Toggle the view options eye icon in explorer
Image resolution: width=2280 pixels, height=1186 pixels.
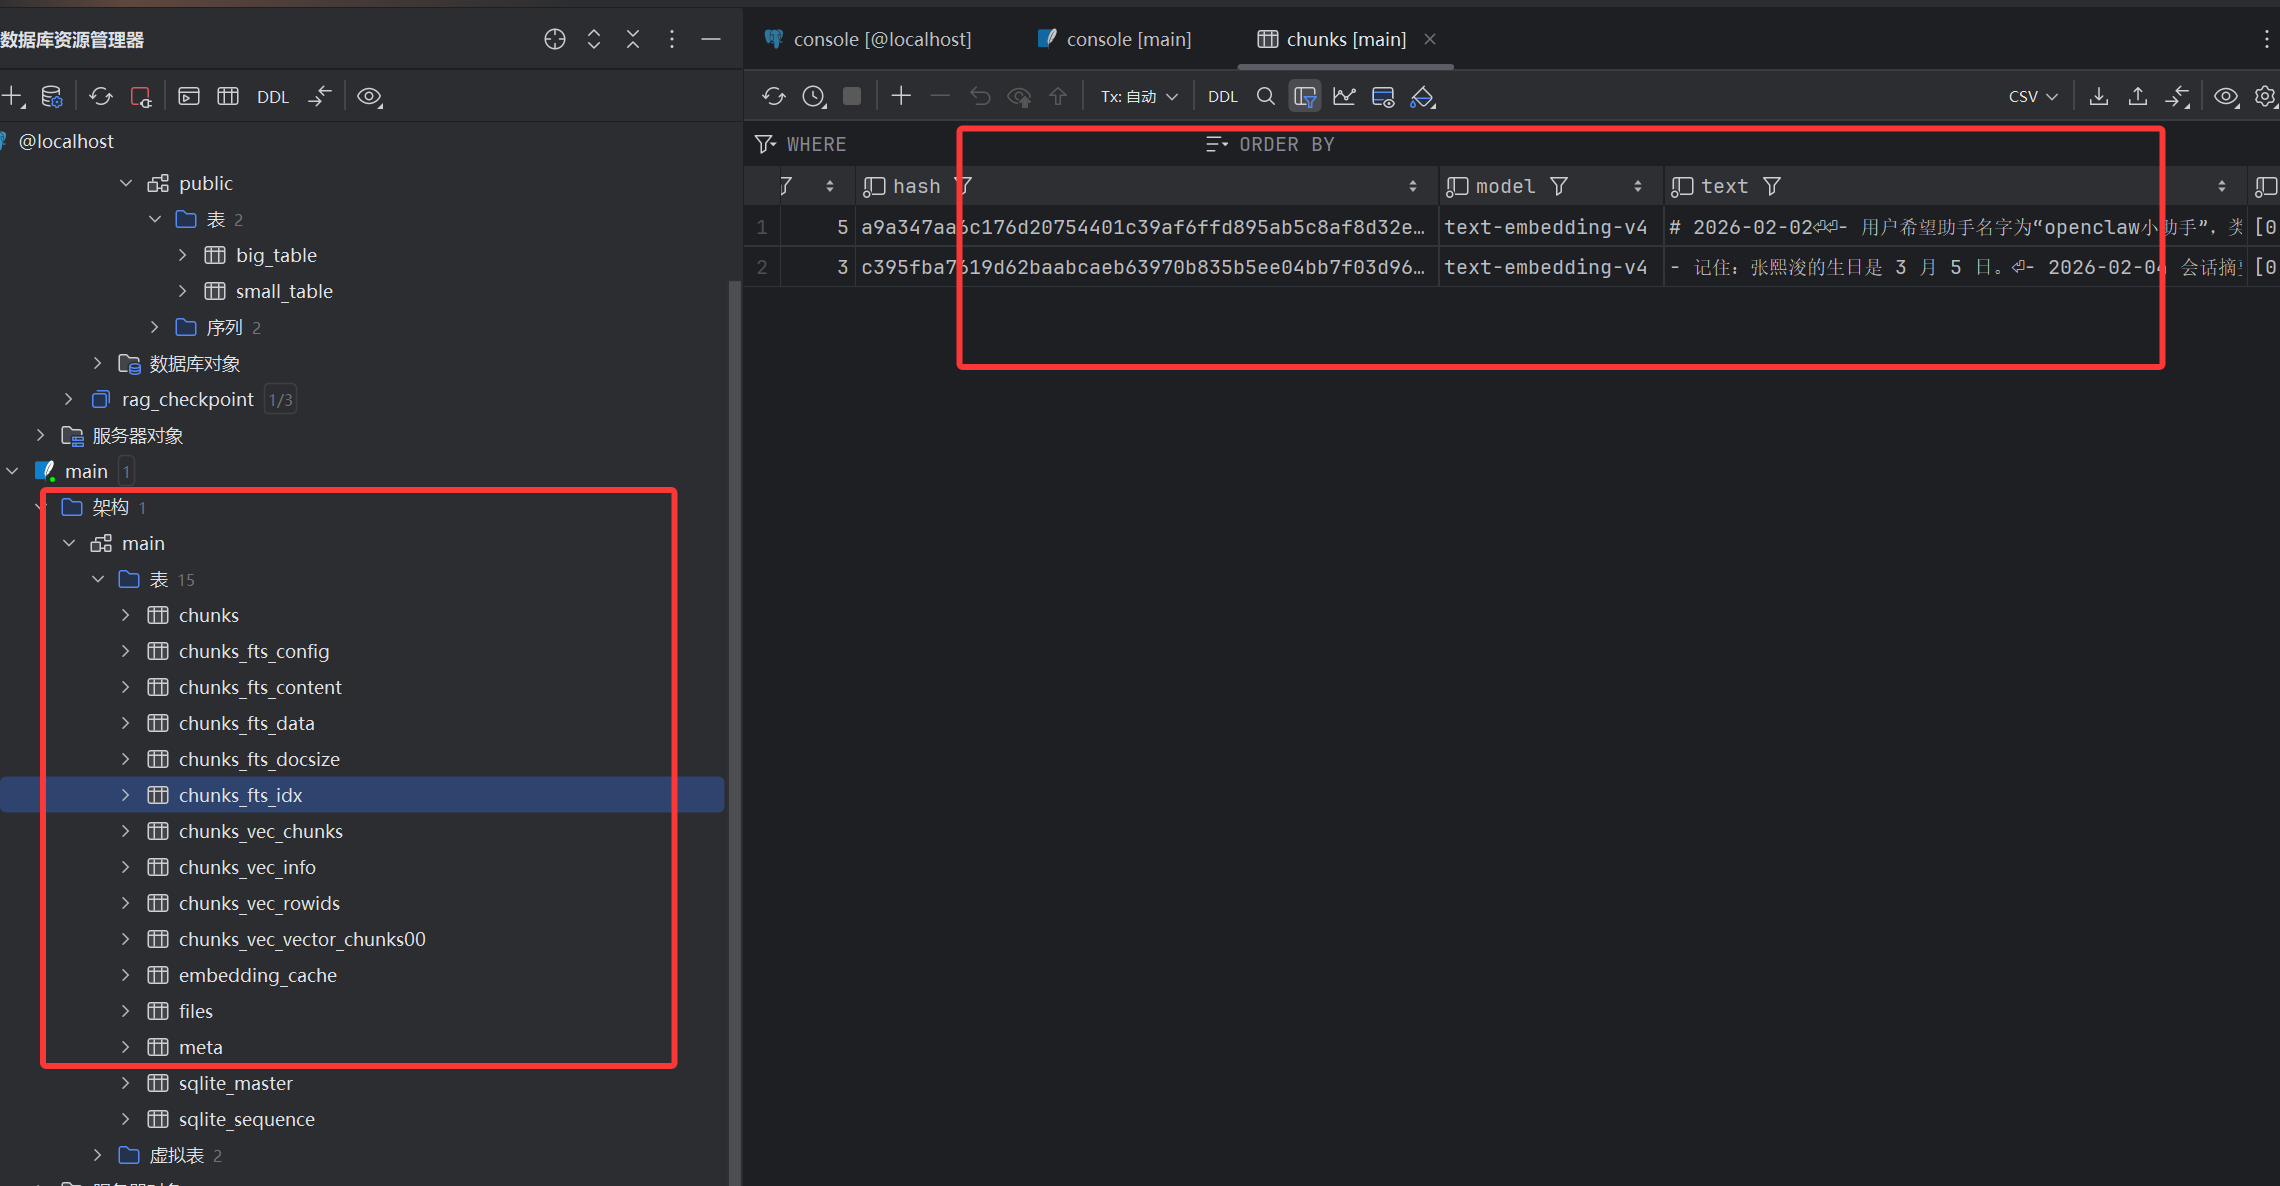coord(369,97)
